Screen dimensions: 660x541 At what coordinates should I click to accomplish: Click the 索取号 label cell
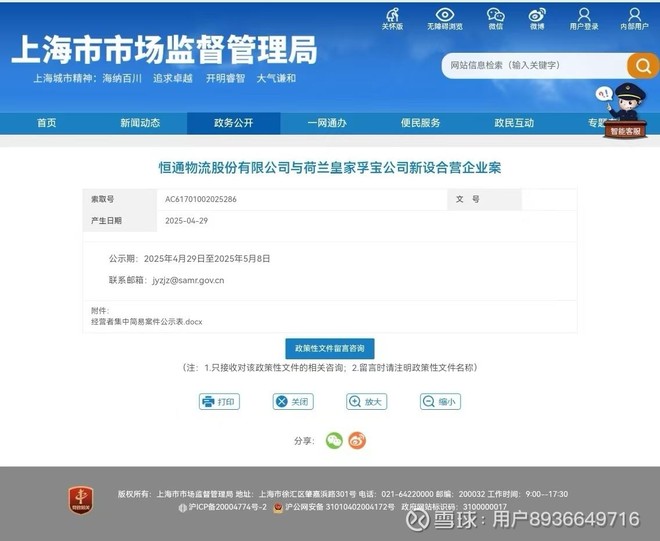tap(120, 199)
